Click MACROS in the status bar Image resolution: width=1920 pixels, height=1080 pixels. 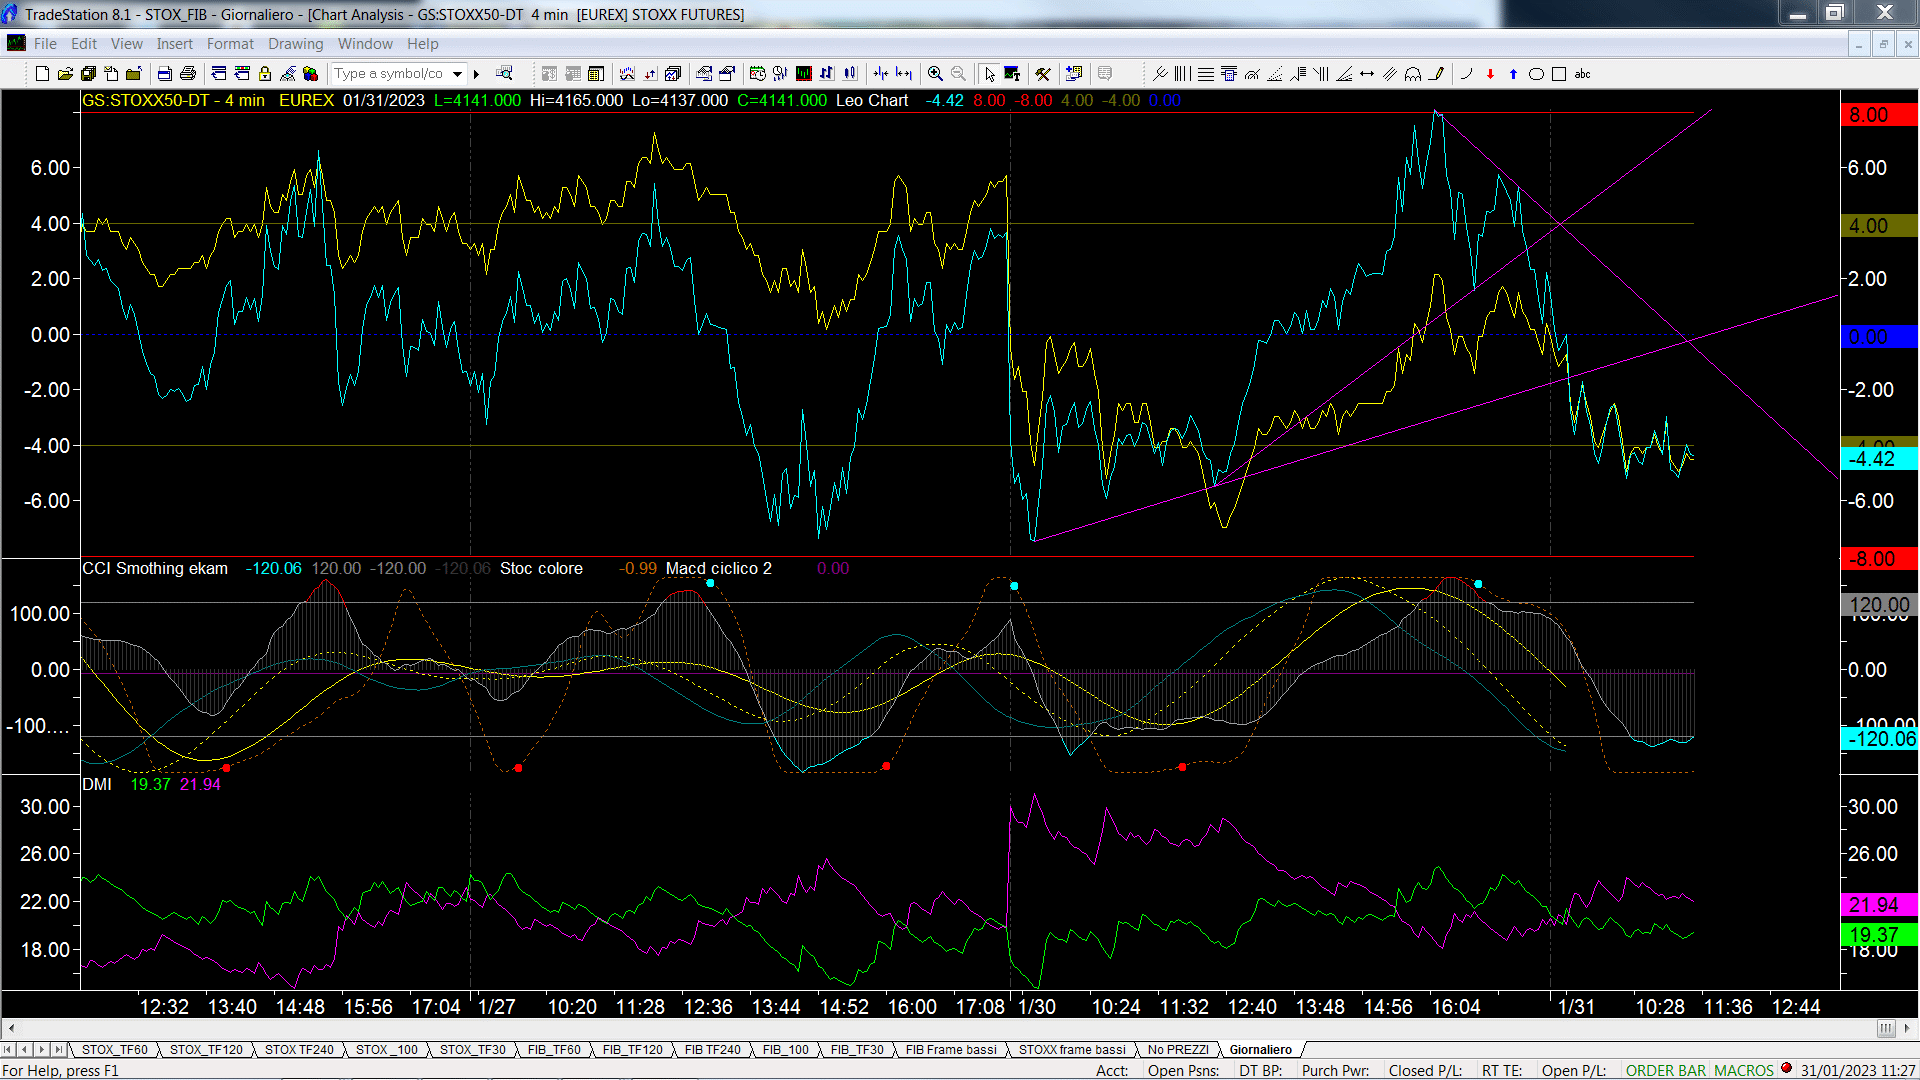pyautogui.click(x=1743, y=1071)
